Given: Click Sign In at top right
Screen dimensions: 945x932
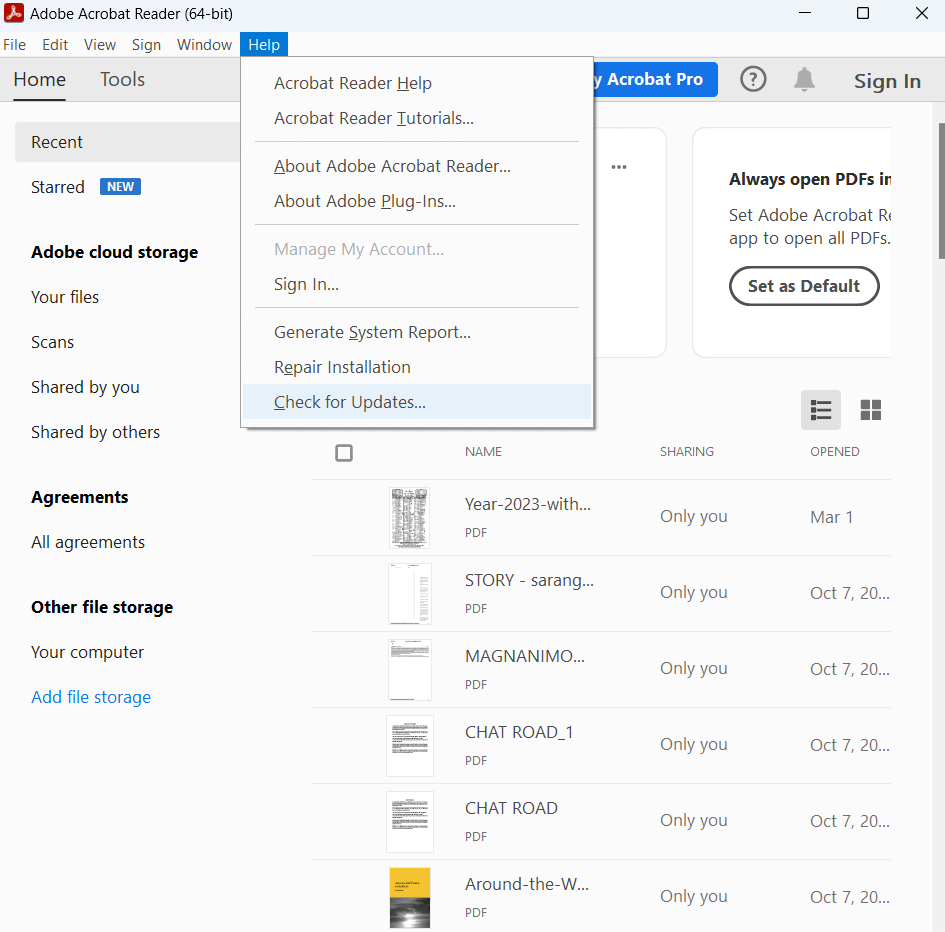Looking at the screenshot, I should tap(887, 81).
